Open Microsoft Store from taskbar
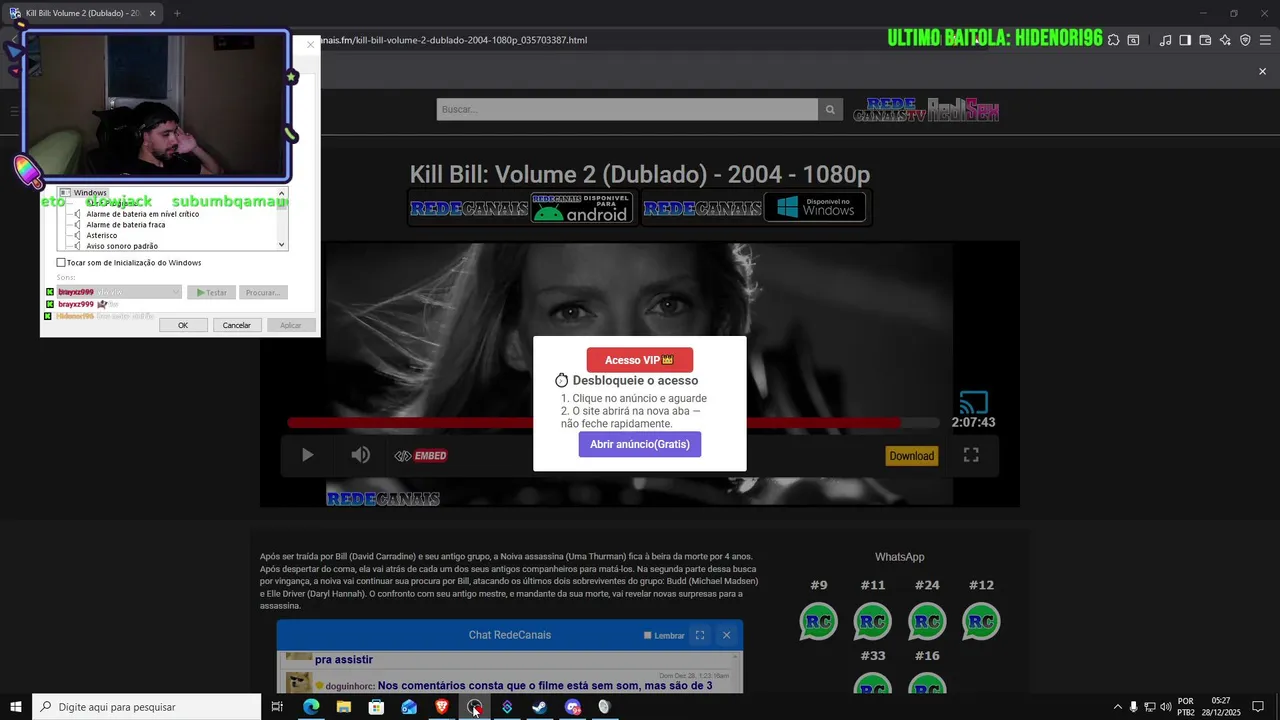The width and height of the screenshot is (1280, 720). point(376,707)
